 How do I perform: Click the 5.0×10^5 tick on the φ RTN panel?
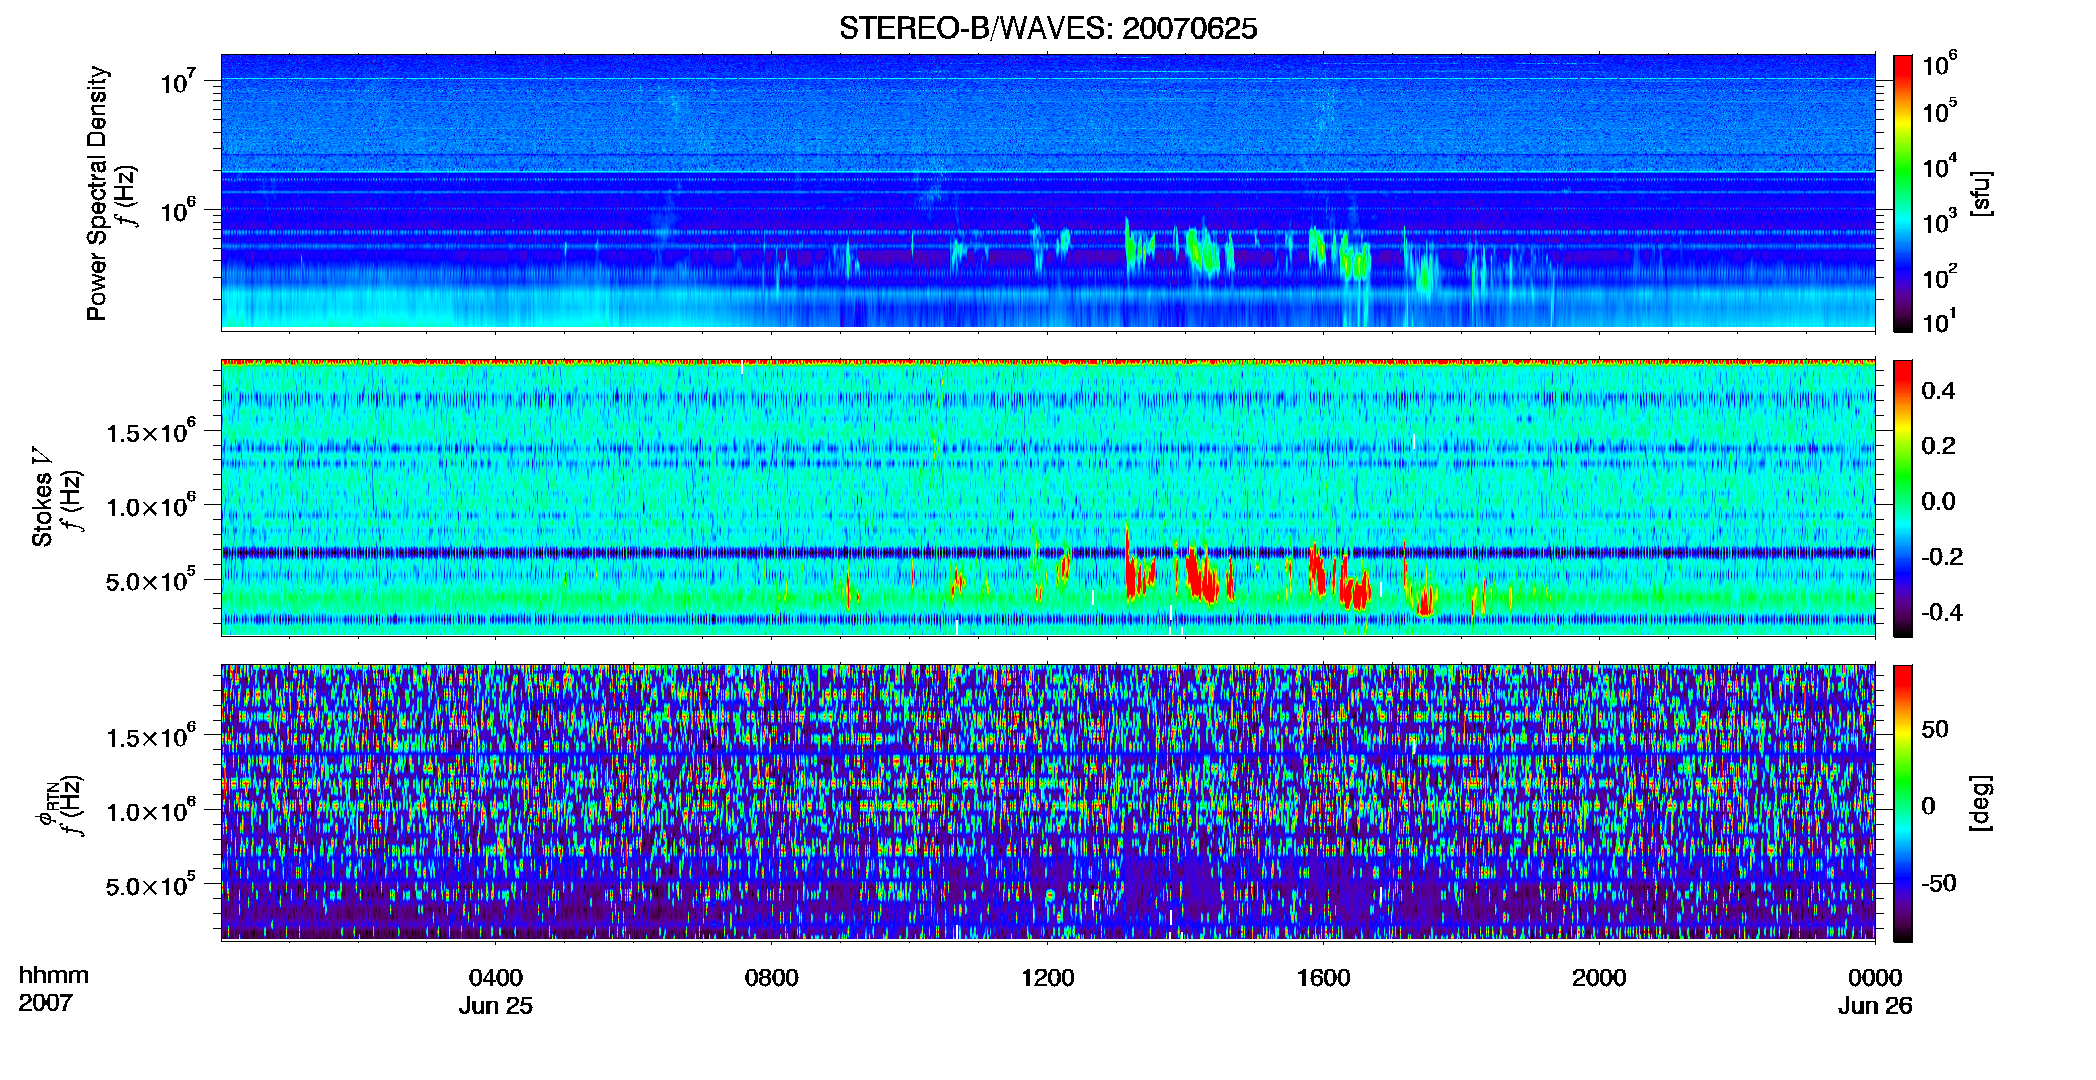(x=151, y=886)
